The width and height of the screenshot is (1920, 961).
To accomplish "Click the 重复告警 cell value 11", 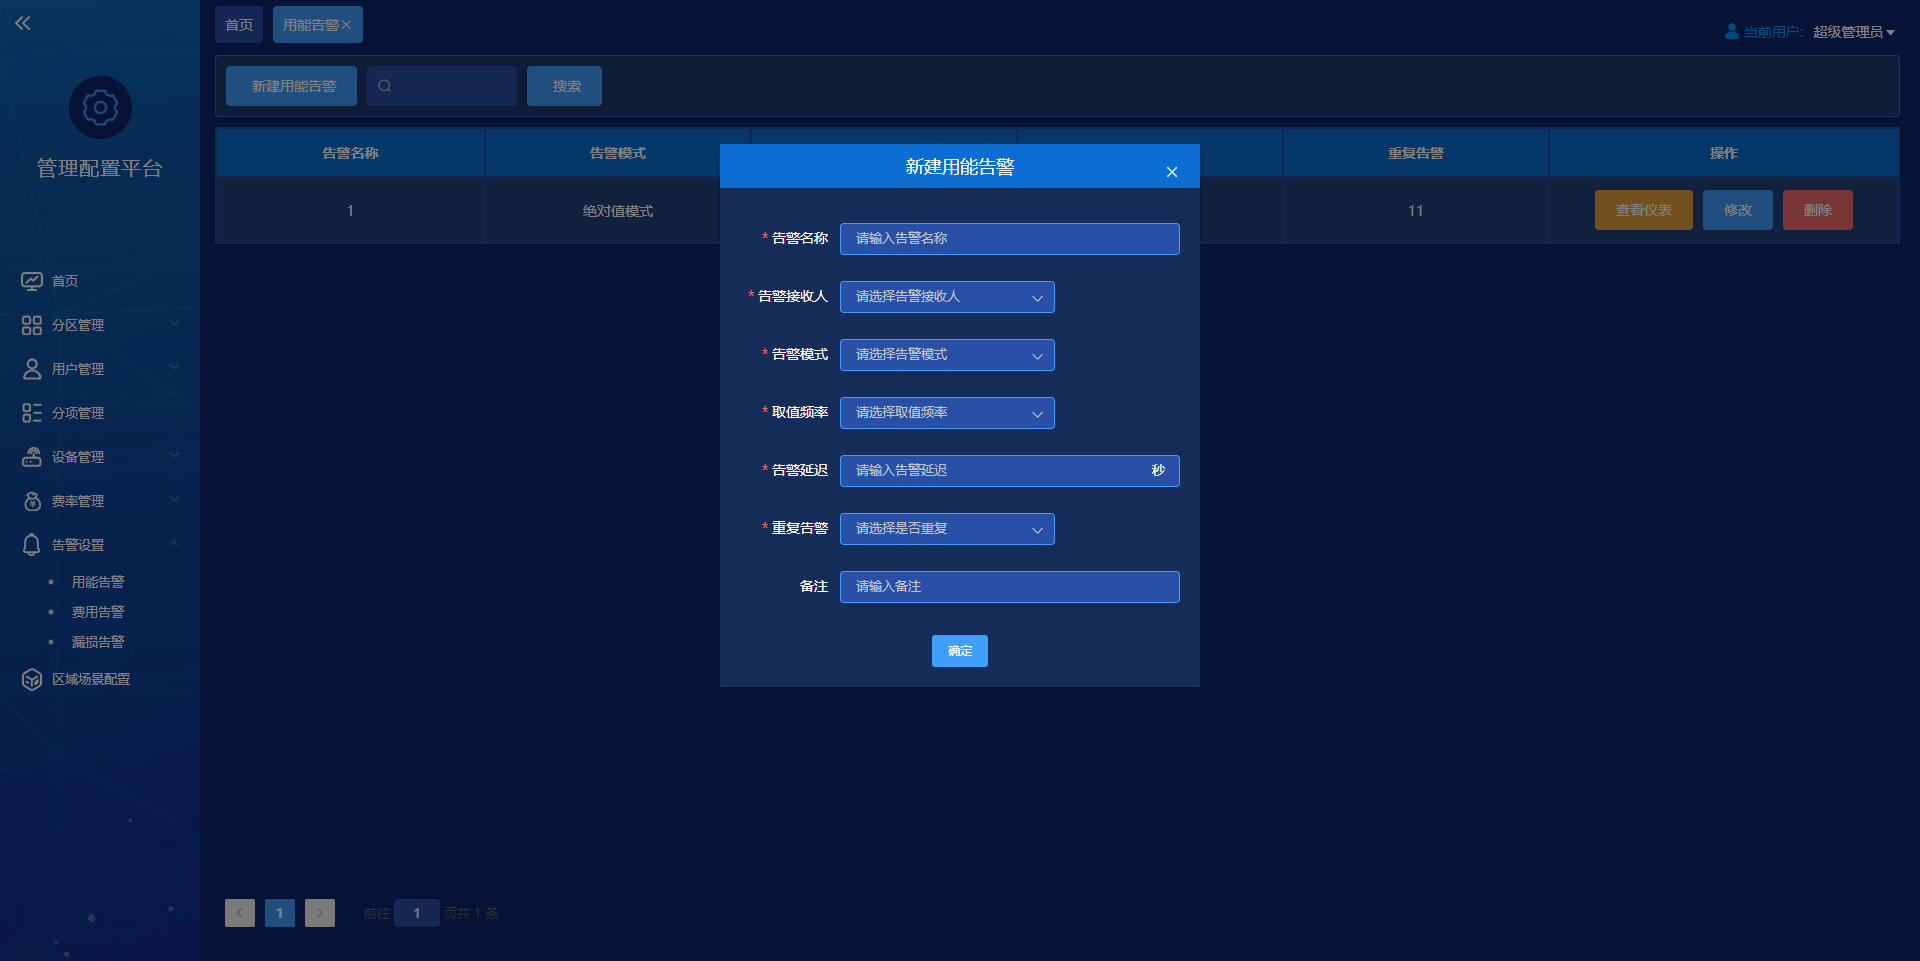I will [1416, 211].
